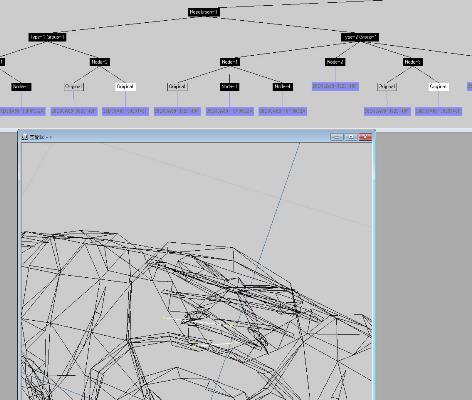This screenshot has width=472, height=400.
Task: Select outlined Original box under Type 2 branch
Action: [387, 87]
